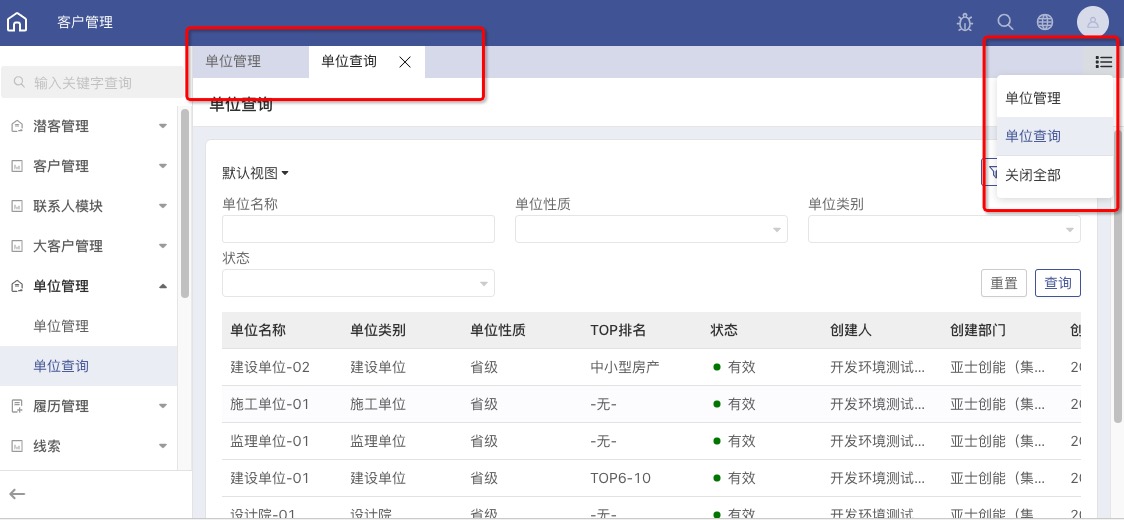Close the 单位查询 tab
This screenshot has width=1124, height=520.
[x=405, y=62]
